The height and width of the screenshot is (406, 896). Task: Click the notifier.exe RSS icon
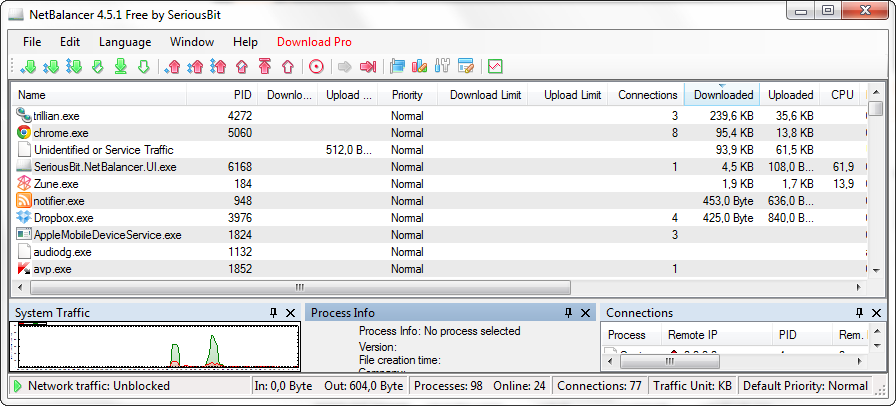click(24, 201)
